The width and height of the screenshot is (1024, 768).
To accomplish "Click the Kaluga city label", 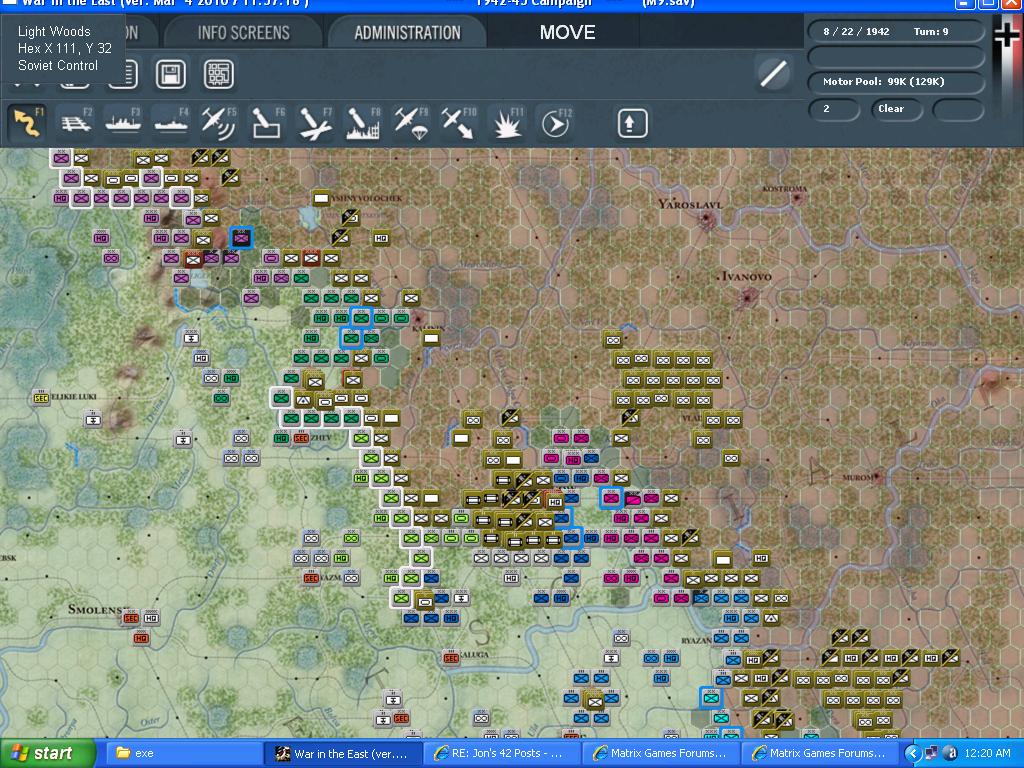I will click(474, 654).
